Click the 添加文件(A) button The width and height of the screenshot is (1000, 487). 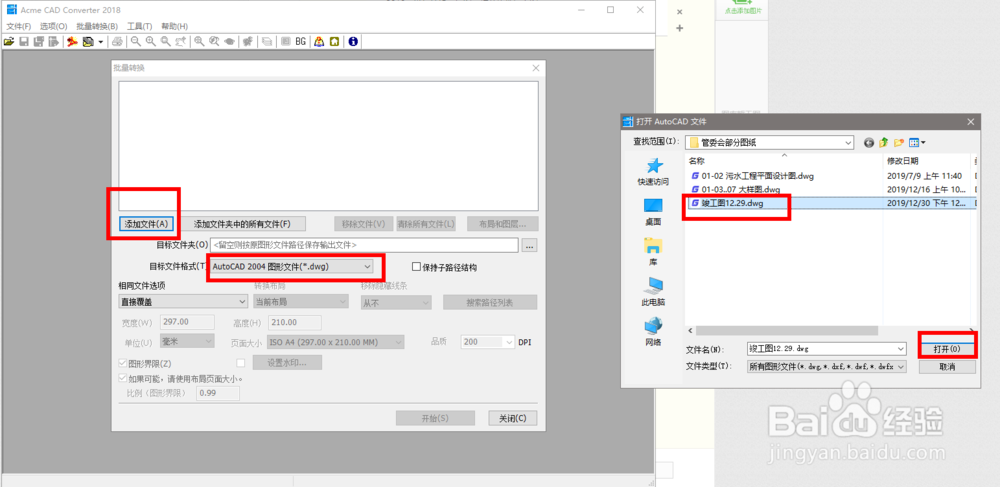pos(146,224)
